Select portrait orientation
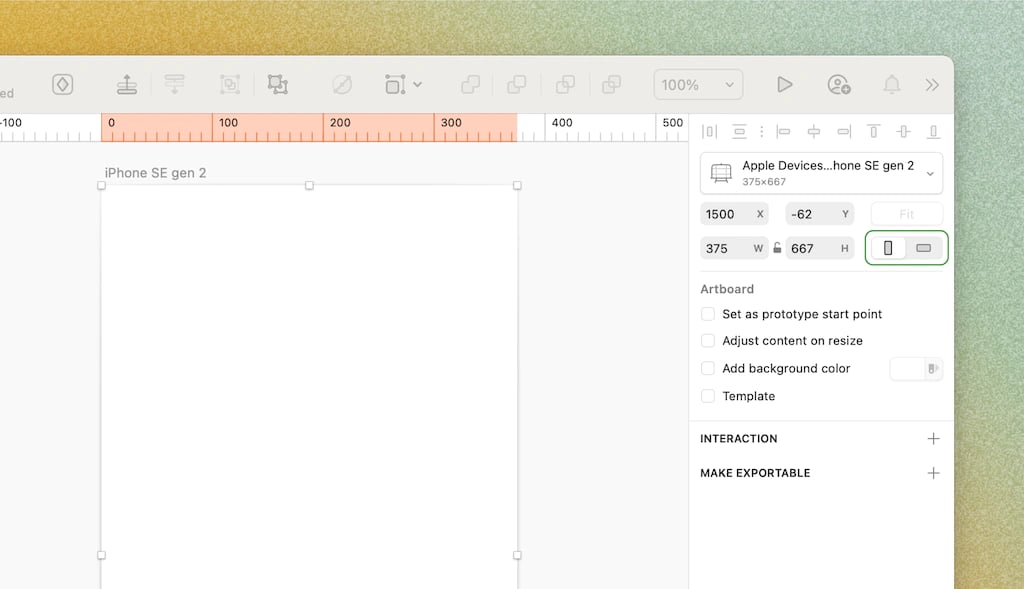 [x=888, y=248]
